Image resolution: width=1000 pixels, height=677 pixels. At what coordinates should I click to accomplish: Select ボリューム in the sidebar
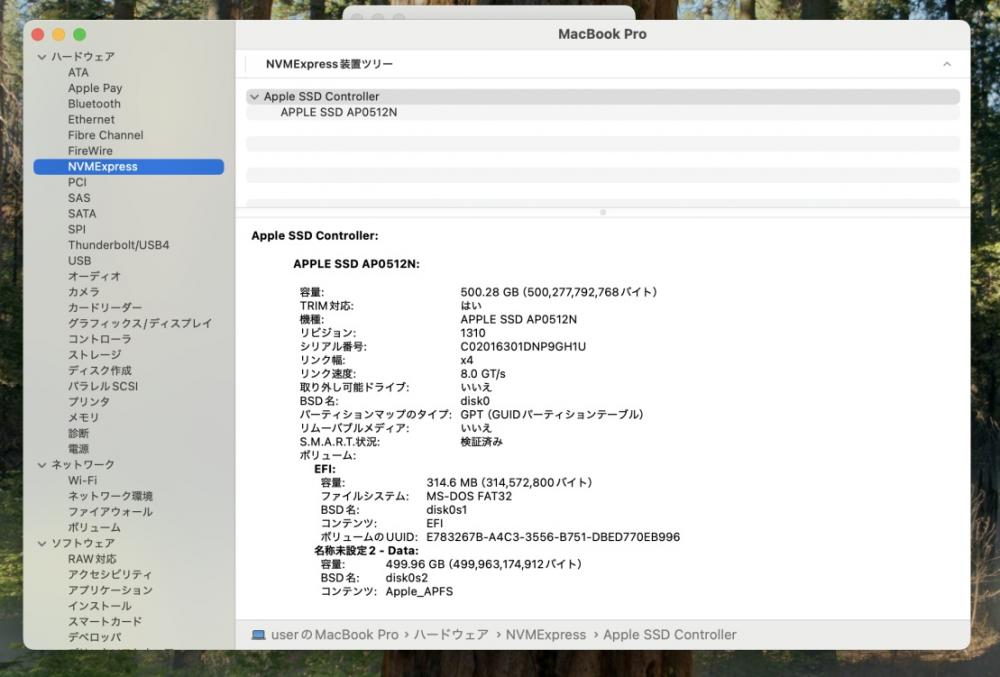(x=94, y=528)
